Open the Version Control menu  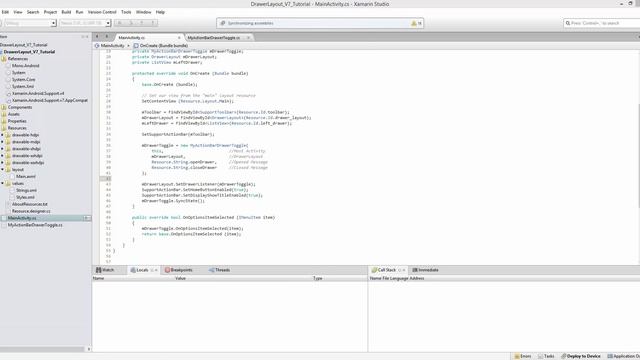(x=102, y=12)
